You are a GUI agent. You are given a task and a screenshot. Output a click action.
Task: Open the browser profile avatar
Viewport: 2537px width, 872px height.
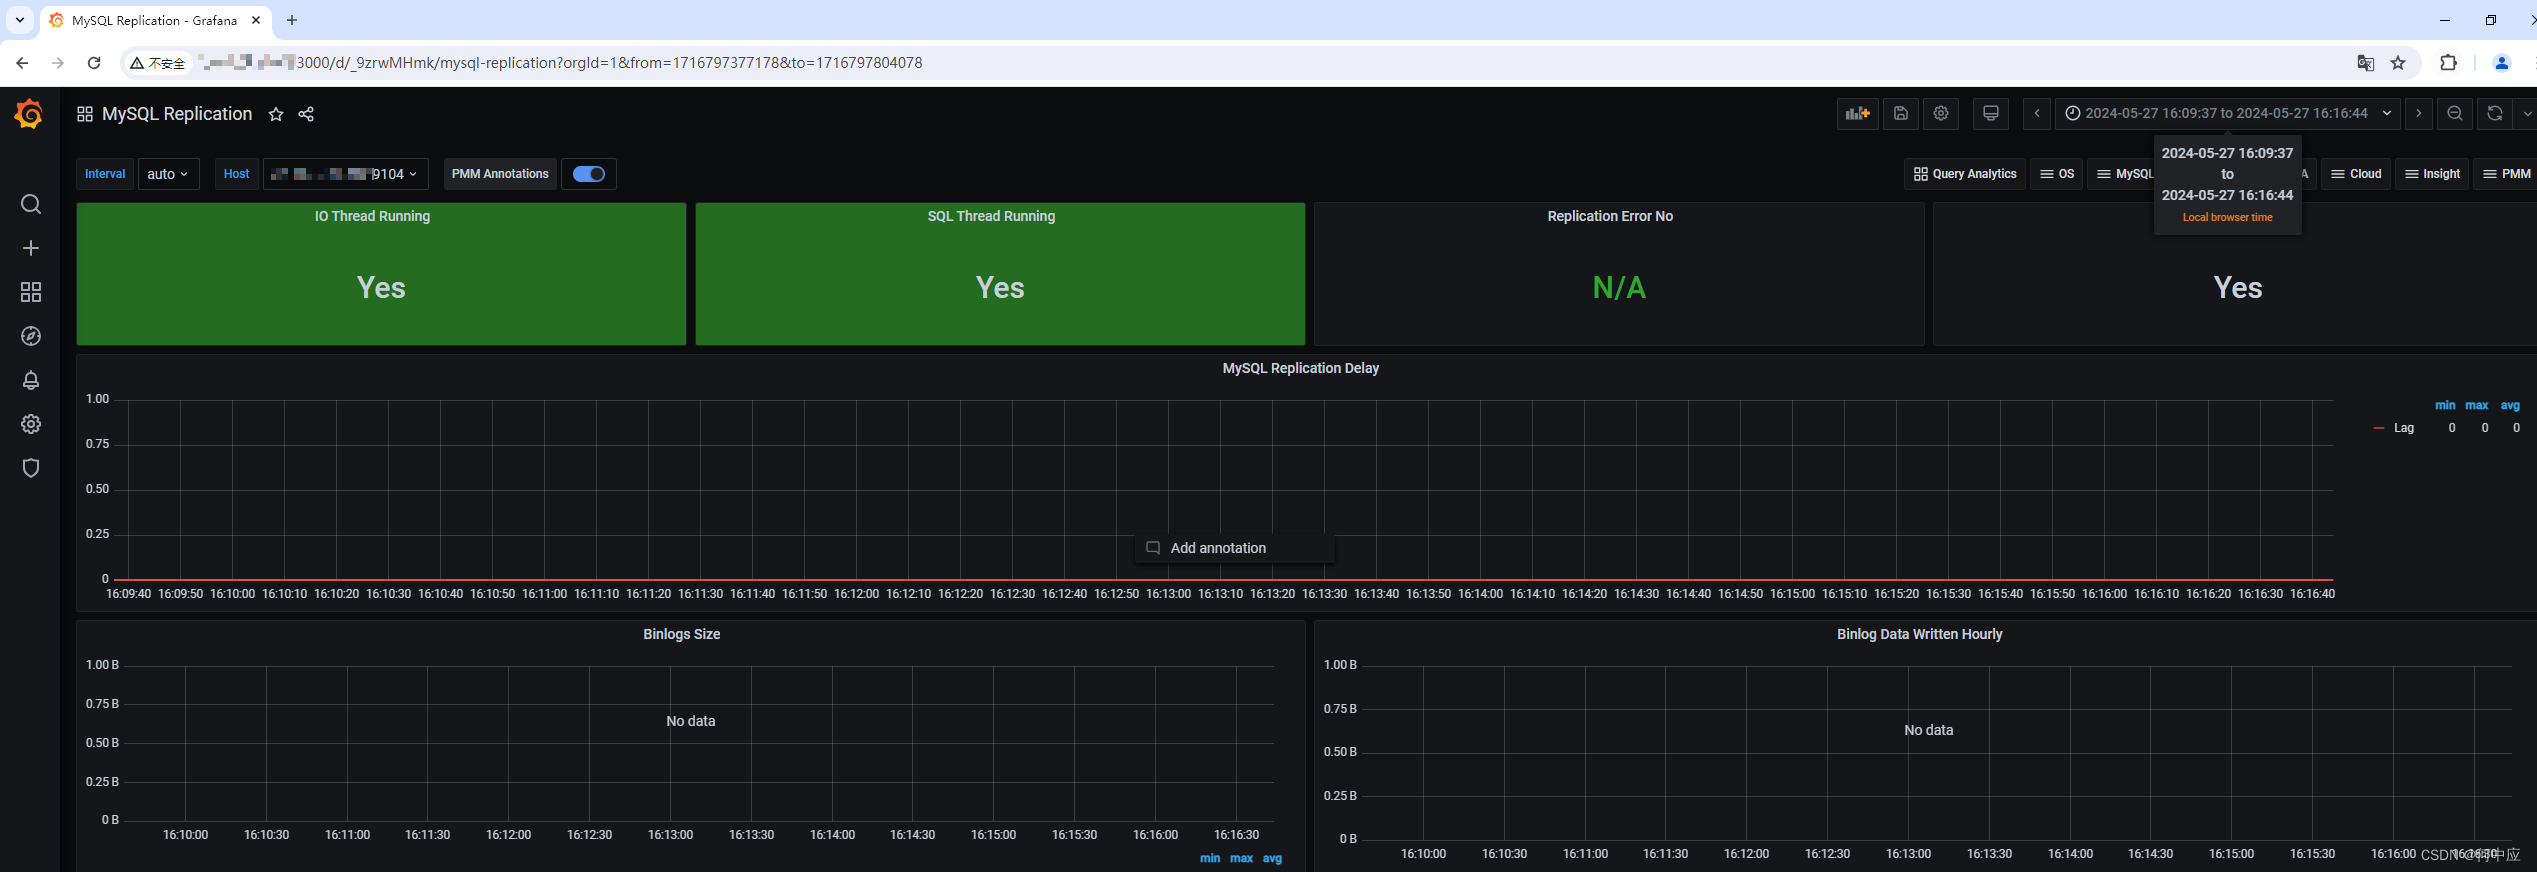pyautogui.click(x=2502, y=62)
